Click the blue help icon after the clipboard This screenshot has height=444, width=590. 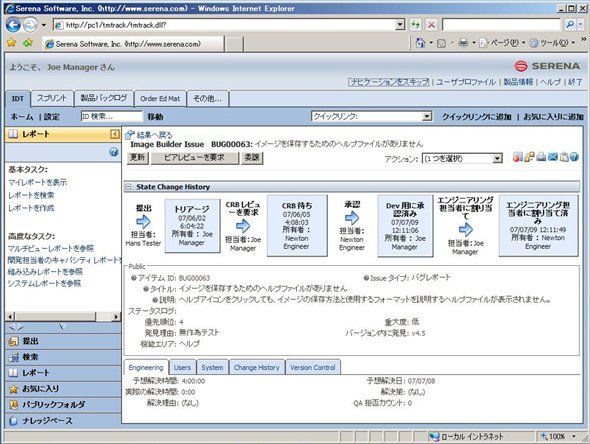pos(574,157)
